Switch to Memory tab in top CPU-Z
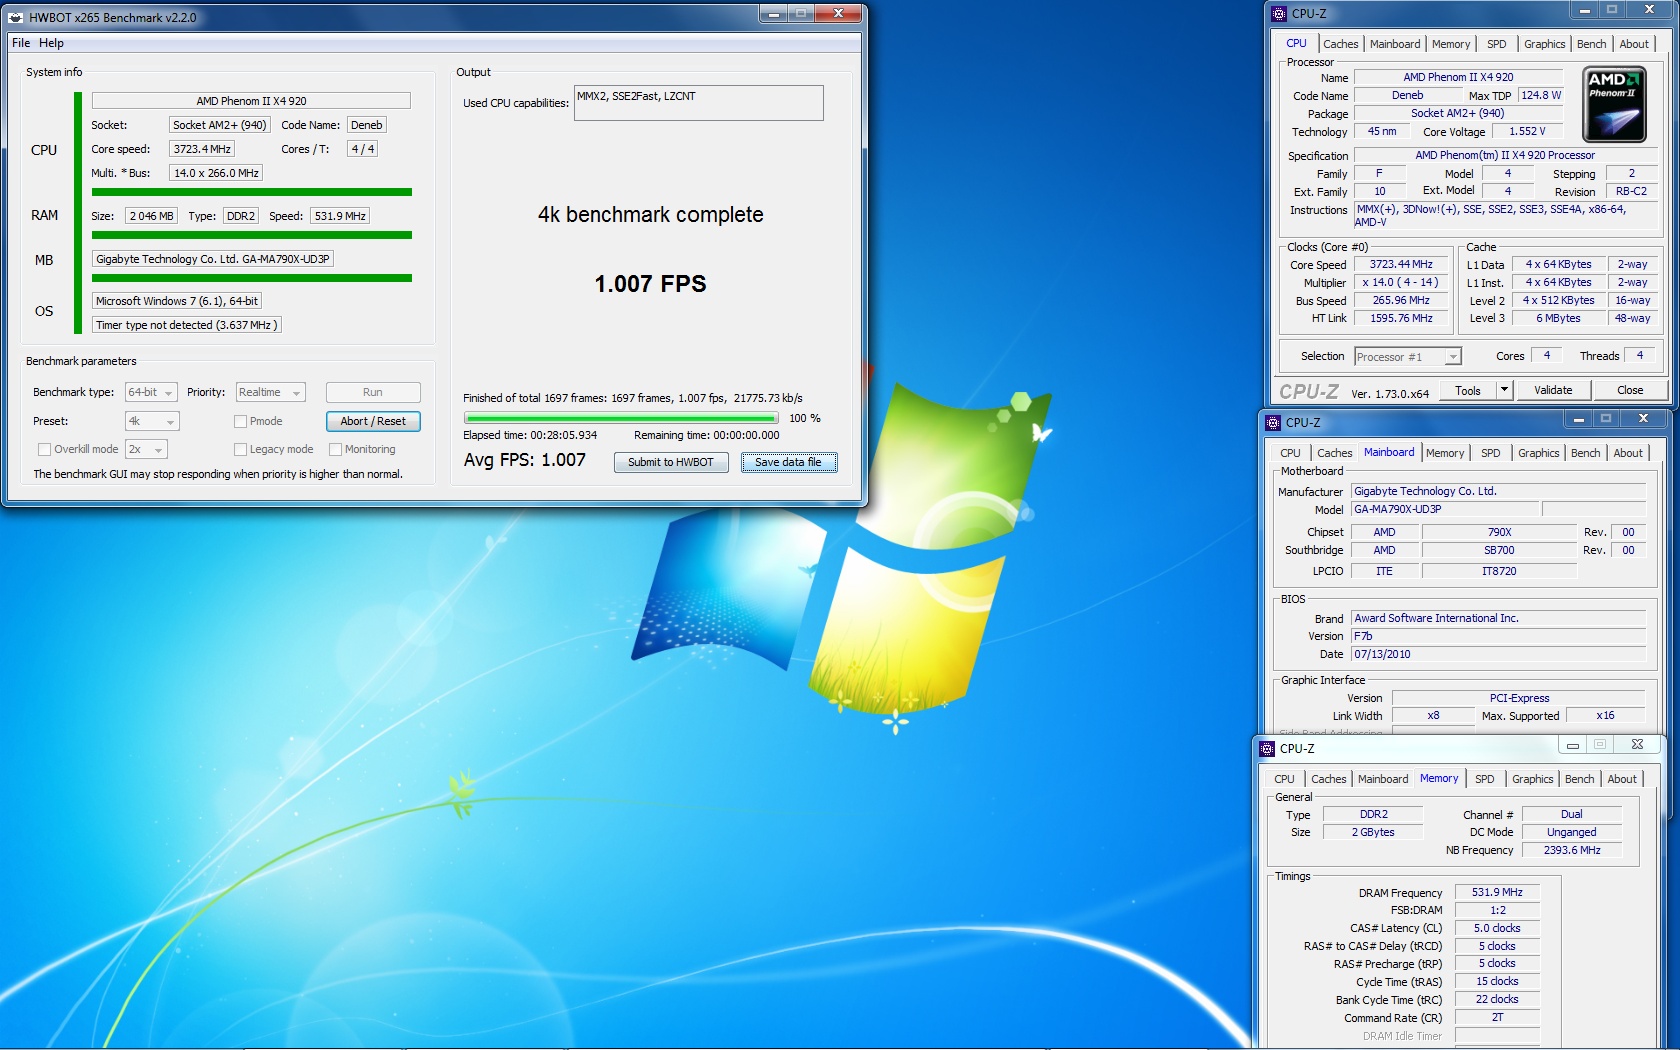The height and width of the screenshot is (1050, 1680). [x=1451, y=44]
